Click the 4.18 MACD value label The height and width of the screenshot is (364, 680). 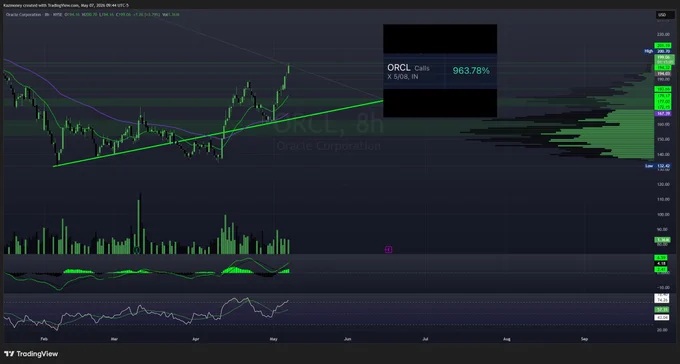click(662, 263)
